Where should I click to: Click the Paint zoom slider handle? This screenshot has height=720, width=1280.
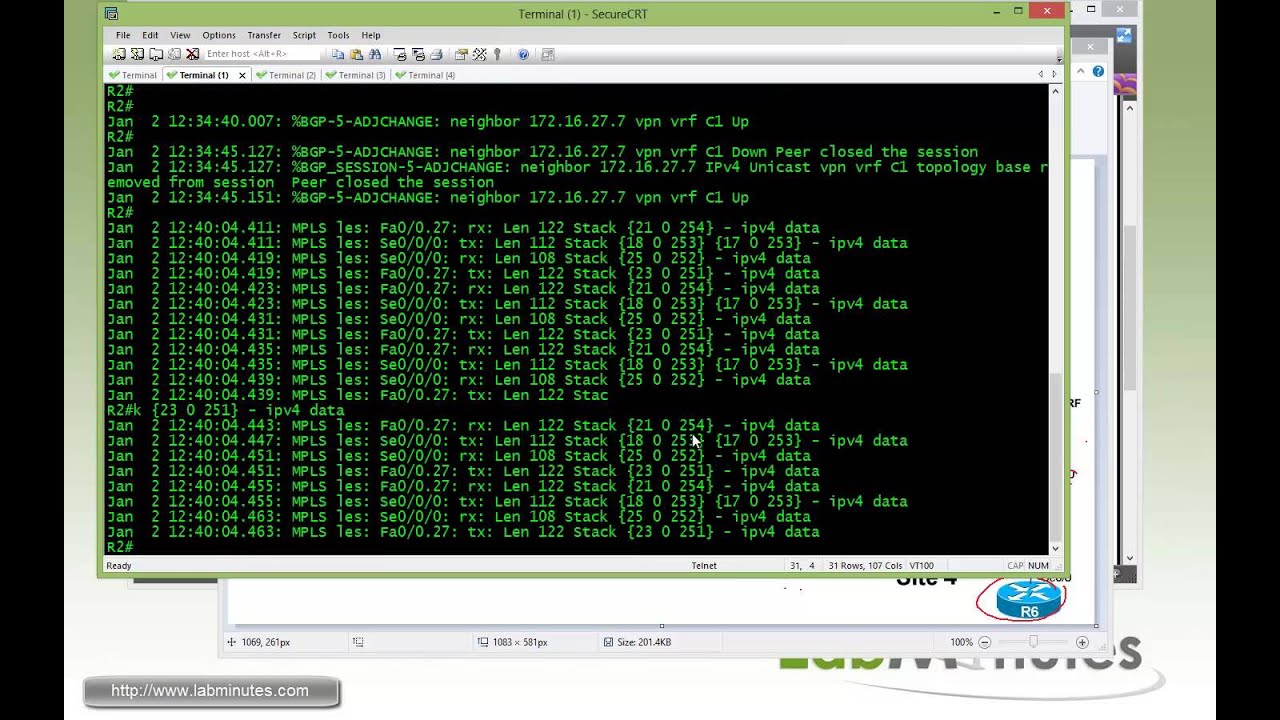point(1033,642)
